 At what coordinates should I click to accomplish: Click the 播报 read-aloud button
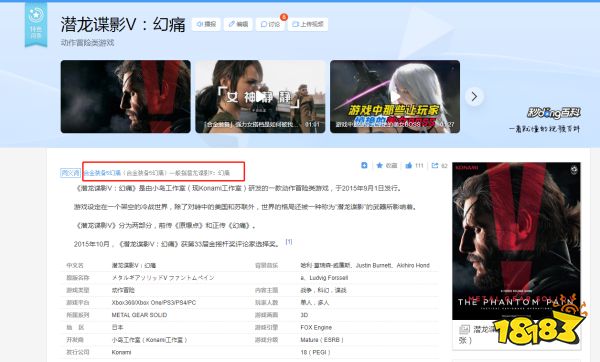pyautogui.click(x=206, y=24)
